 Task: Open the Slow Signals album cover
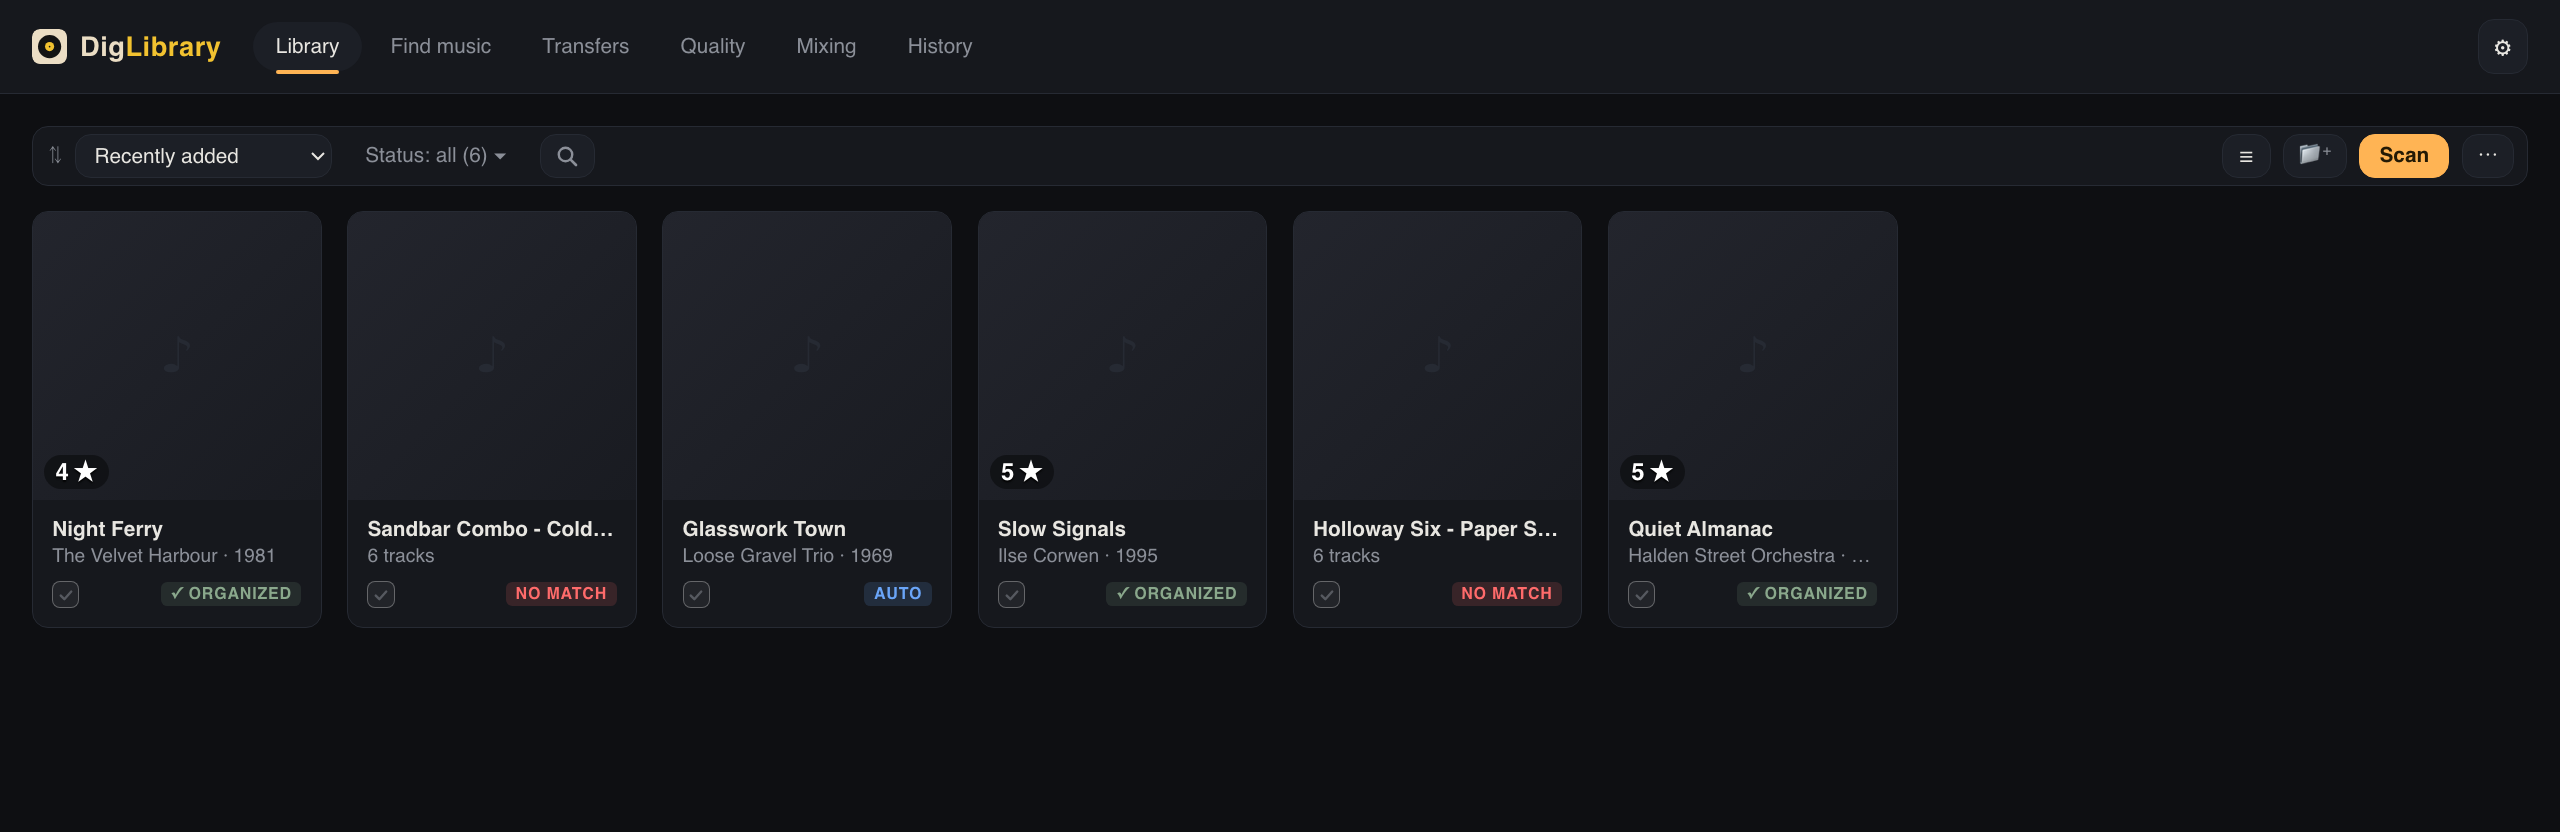point(1122,355)
